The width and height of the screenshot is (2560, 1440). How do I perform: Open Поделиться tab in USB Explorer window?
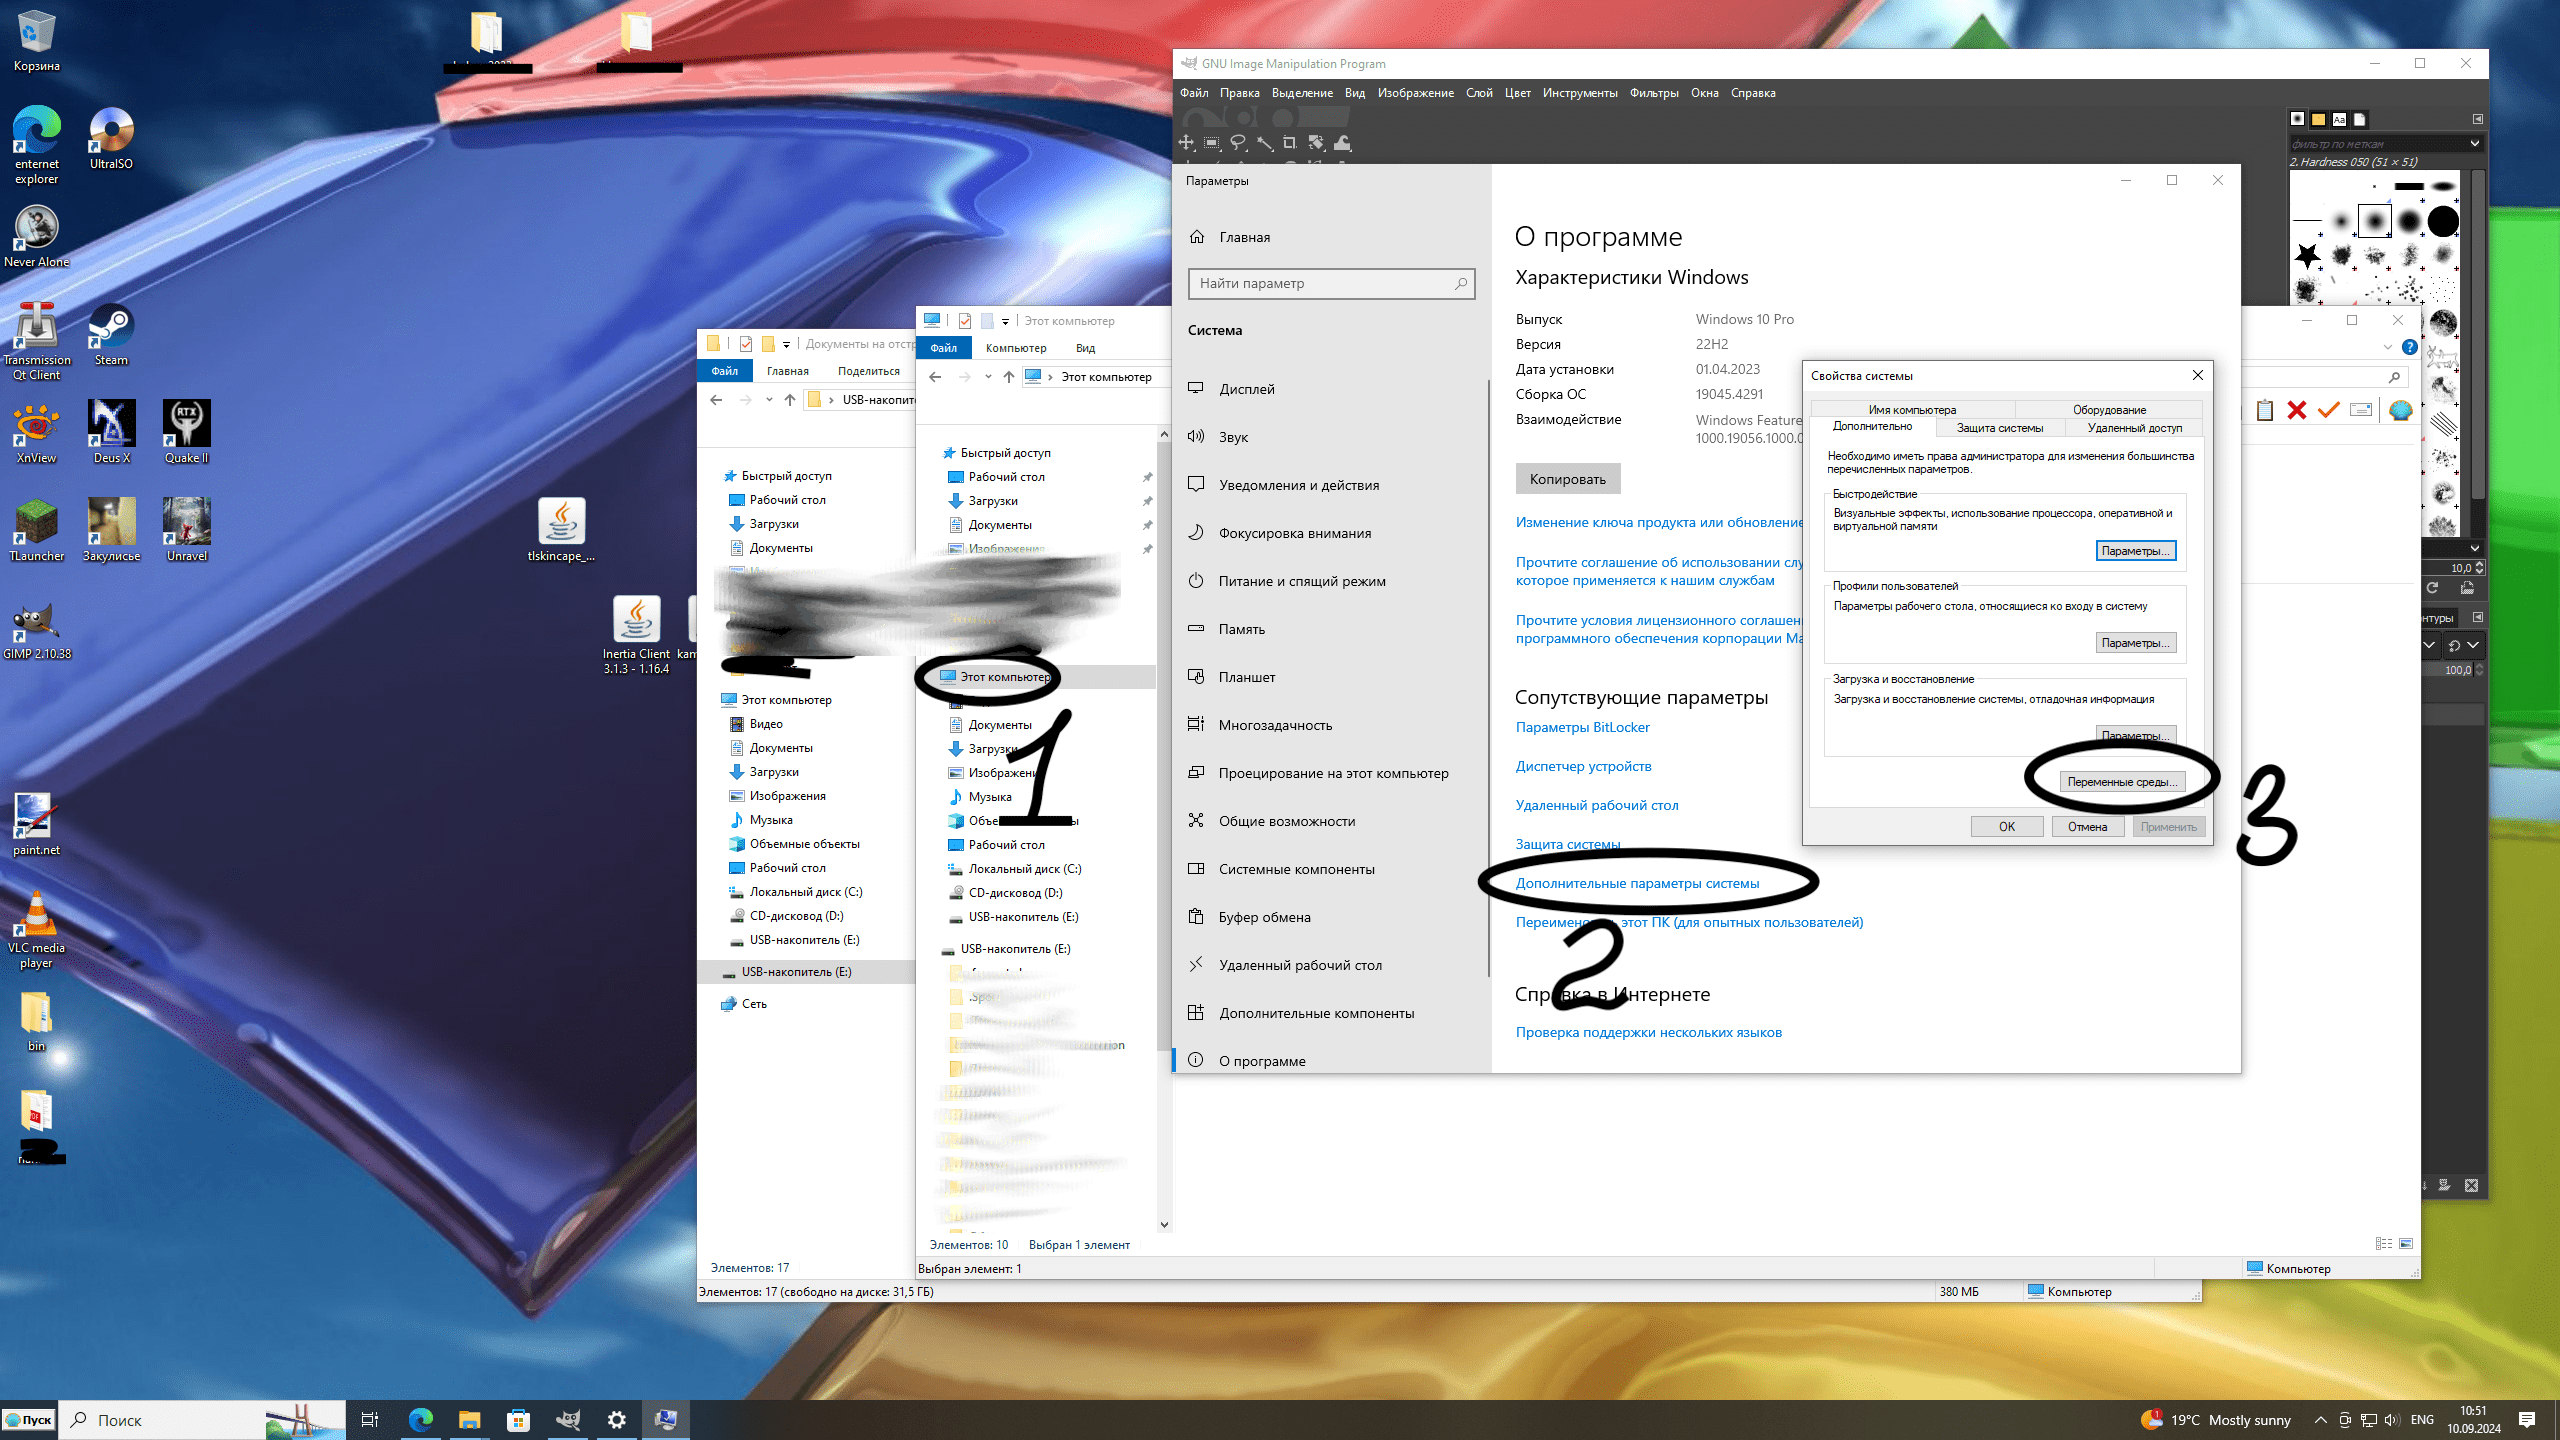click(868, 371)
